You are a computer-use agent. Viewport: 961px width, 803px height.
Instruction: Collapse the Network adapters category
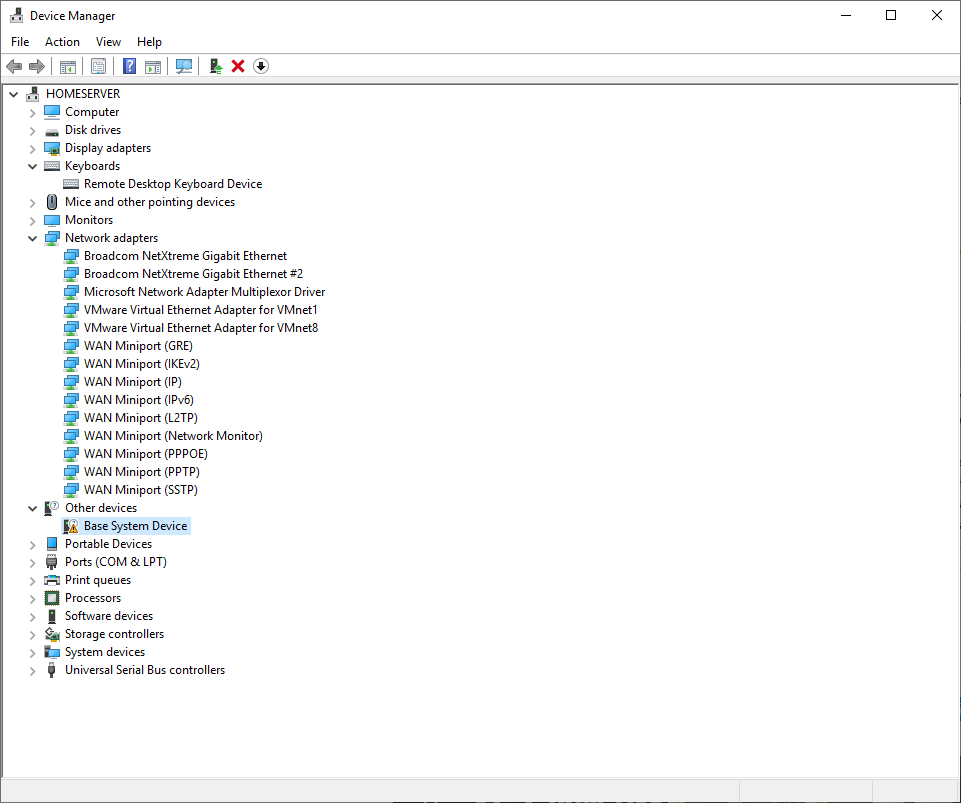[33, 238]
